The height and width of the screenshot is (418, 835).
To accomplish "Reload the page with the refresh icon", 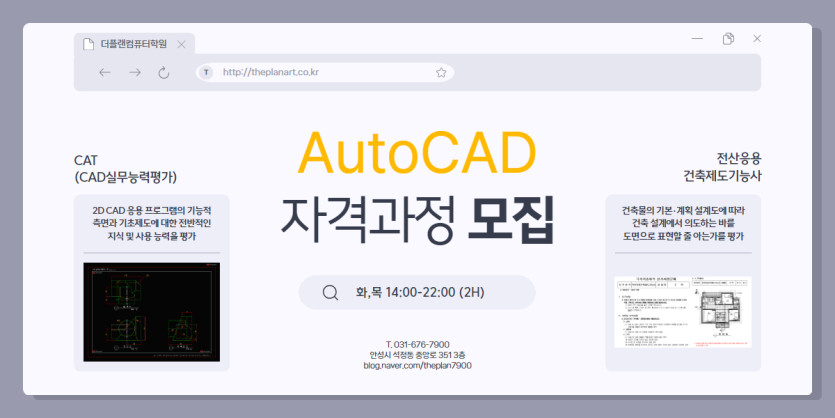I will (x=164, y=72).
